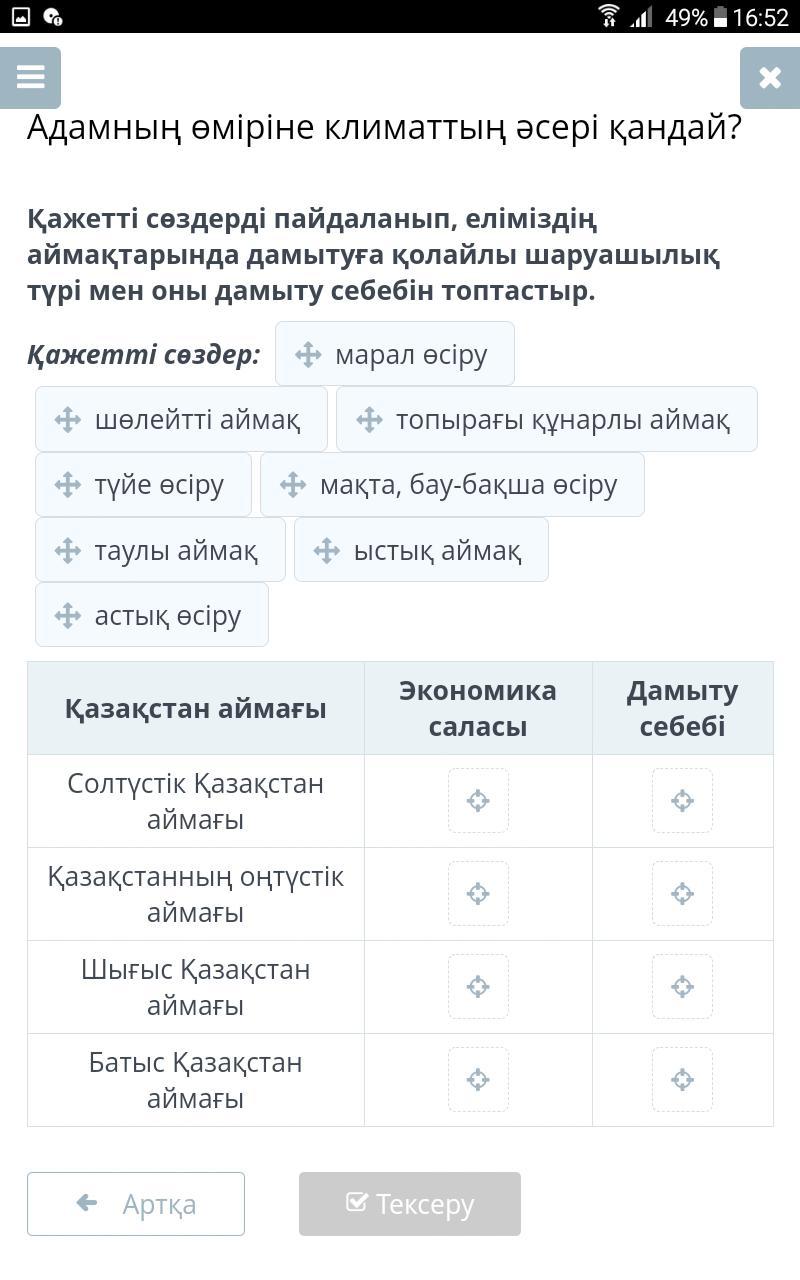Click Дамыту себебі slot for Шығыс Қазақстан
Viewport: 800px width, 1280px height.
[x=682, y=987]
